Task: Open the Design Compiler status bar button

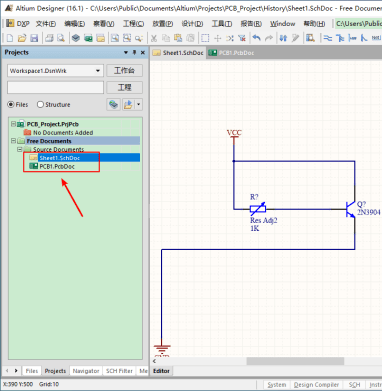Action: (316, 385)
